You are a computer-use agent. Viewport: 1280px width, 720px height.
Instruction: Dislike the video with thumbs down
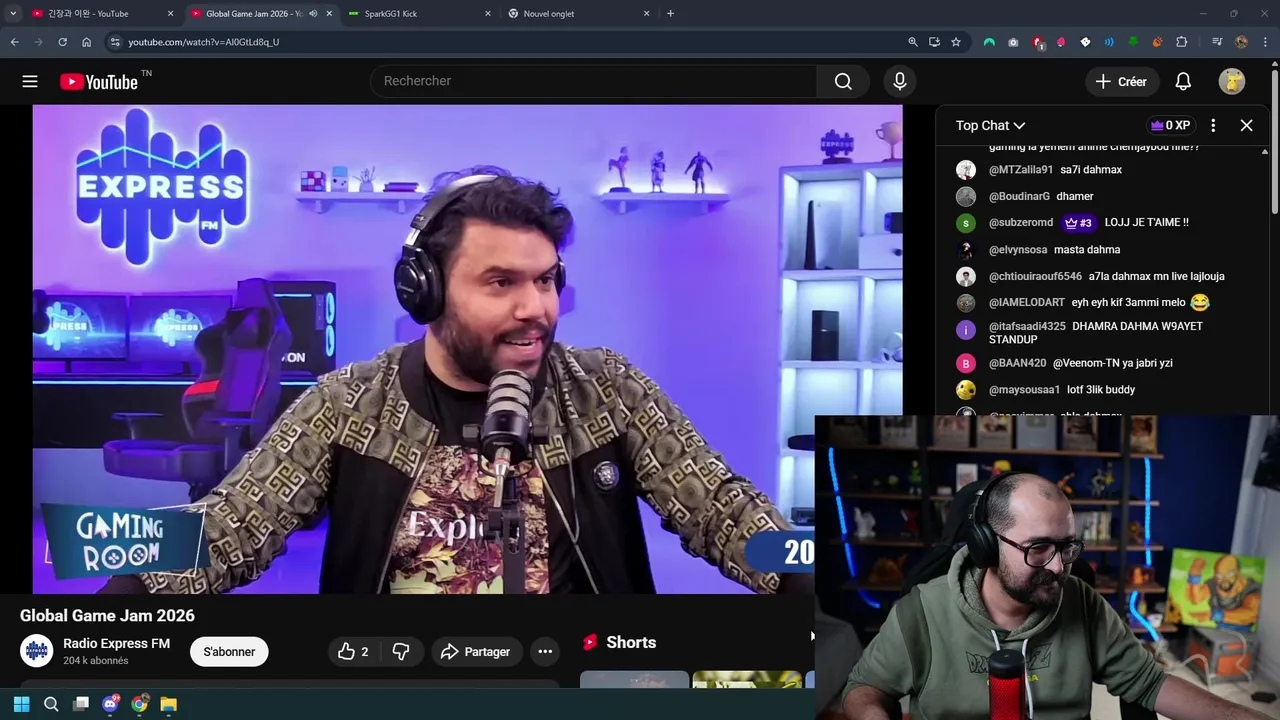click(401, 651)
